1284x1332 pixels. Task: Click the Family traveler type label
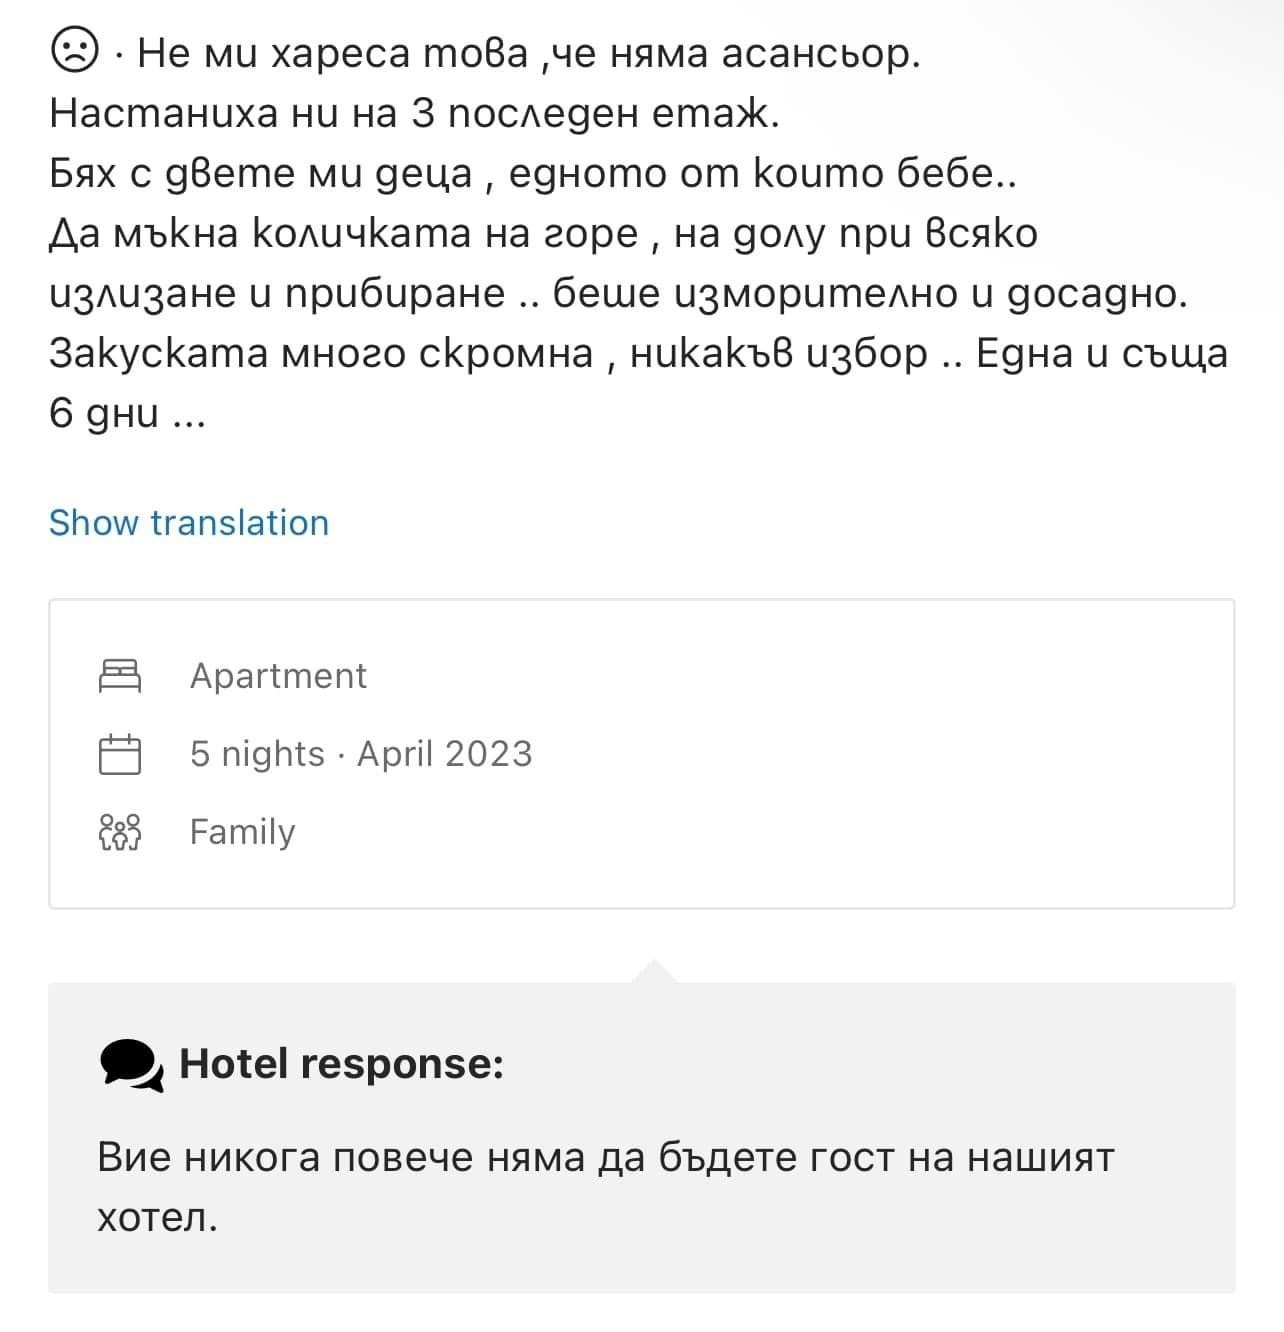click(x=242, y=832)
